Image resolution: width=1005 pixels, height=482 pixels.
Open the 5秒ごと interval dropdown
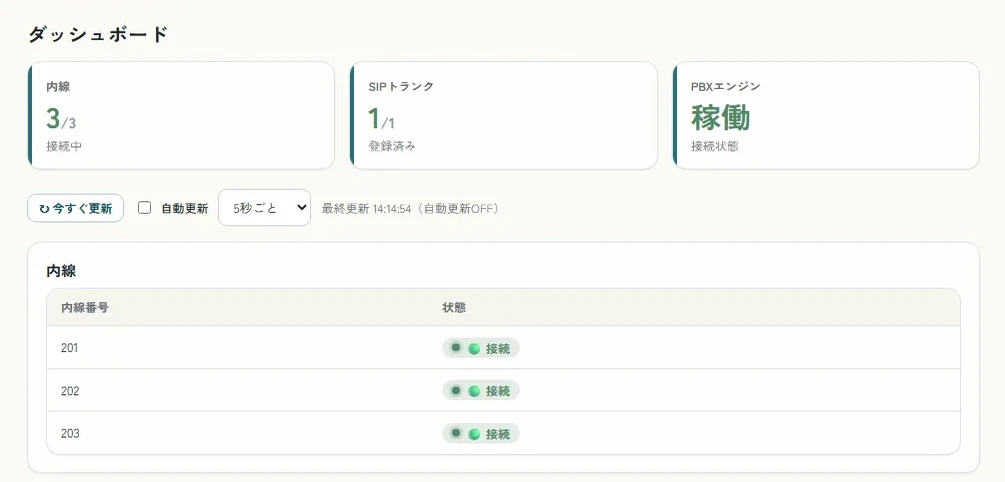(264, 208)
